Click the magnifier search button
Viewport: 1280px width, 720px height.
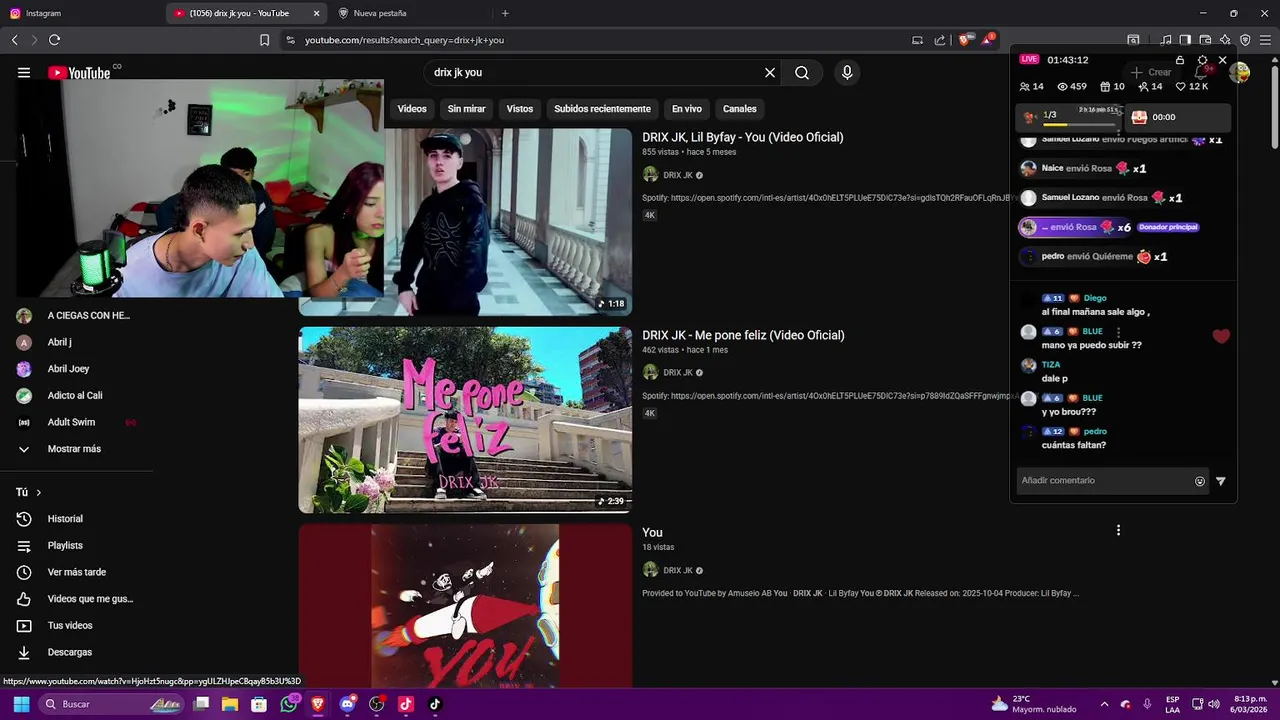coord(802,72)
